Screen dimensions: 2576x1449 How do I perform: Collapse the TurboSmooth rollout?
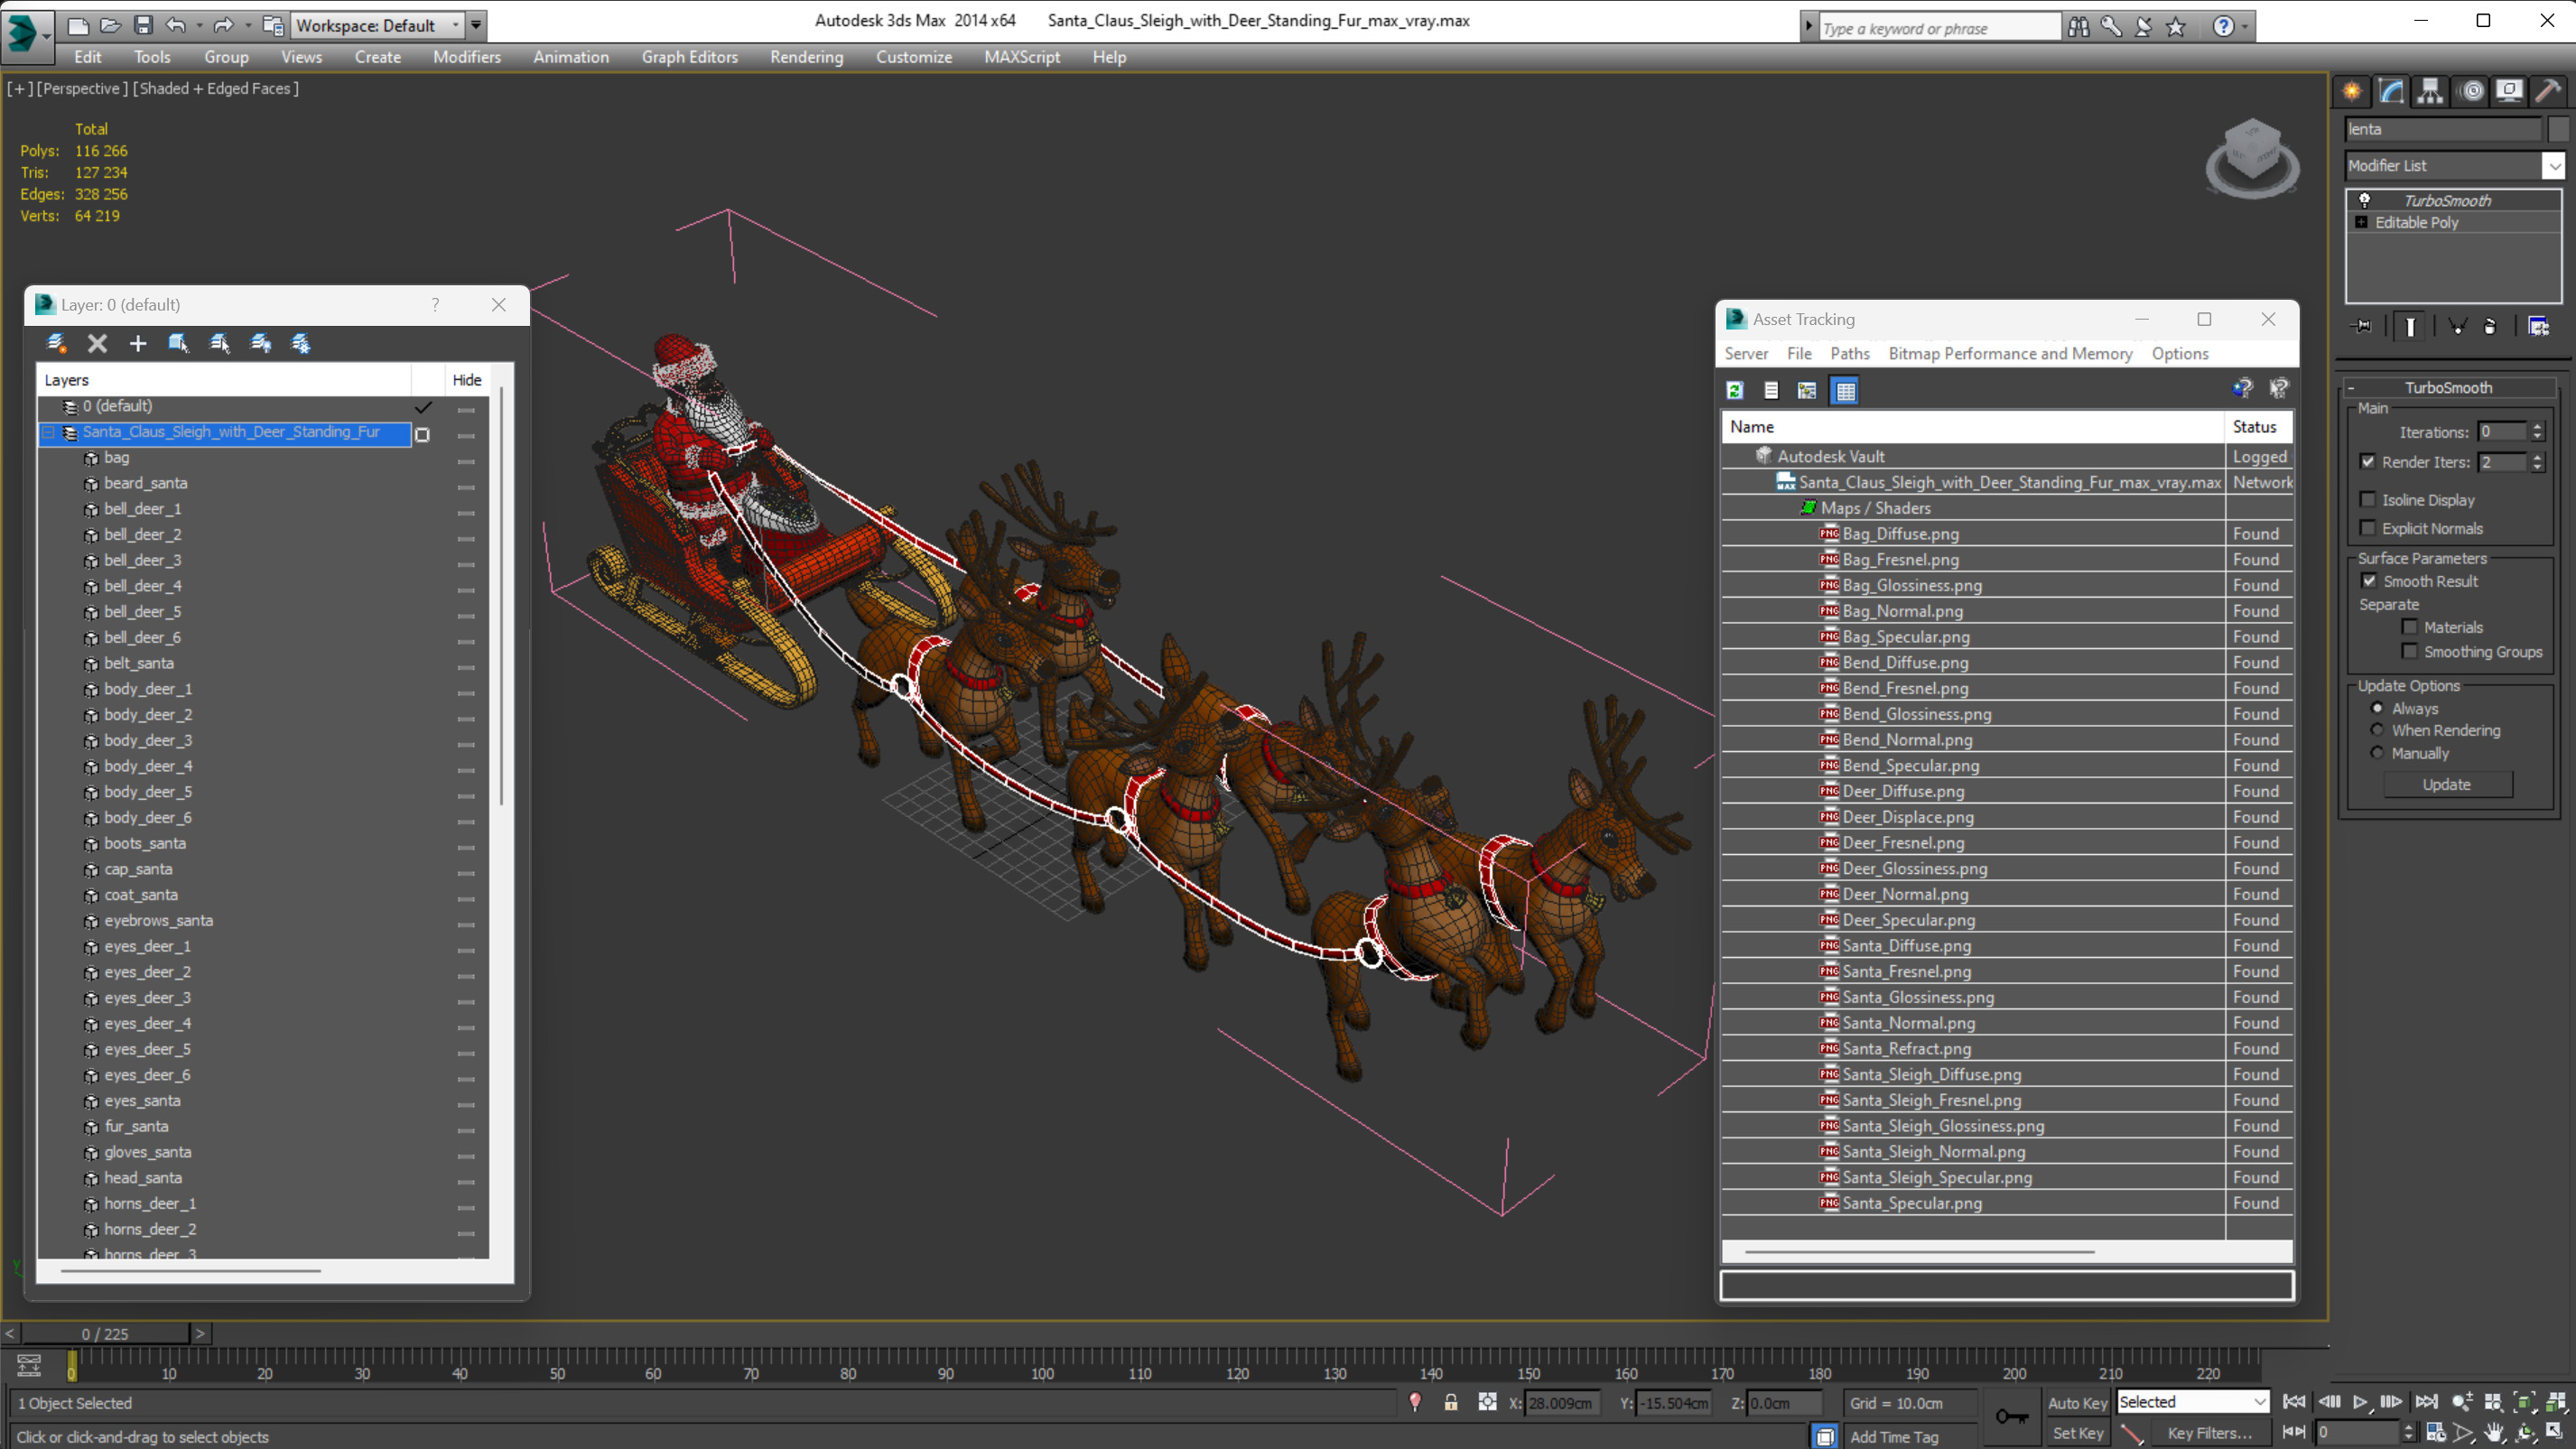click(2351, 388)
